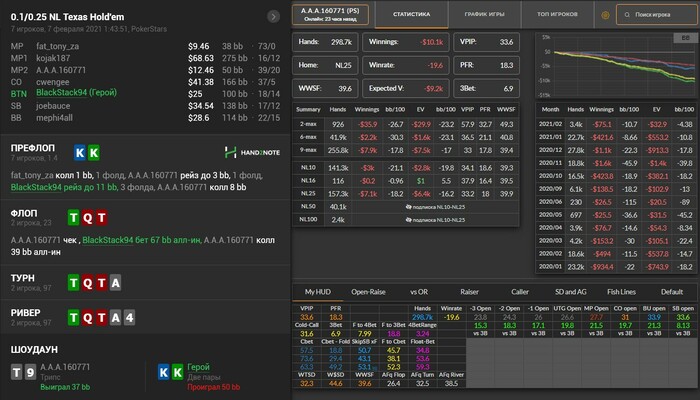Toggle the BB units button on the graph
Image resolution: width=700 pixels, height=400 pixels.
[x=685, y=38]
